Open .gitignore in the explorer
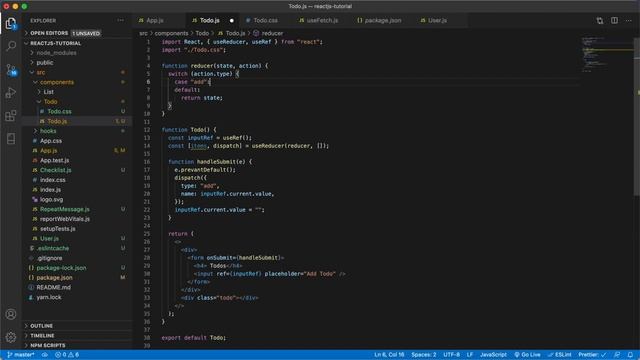Viewport: 640px width, 360px height. coord(49,258)
